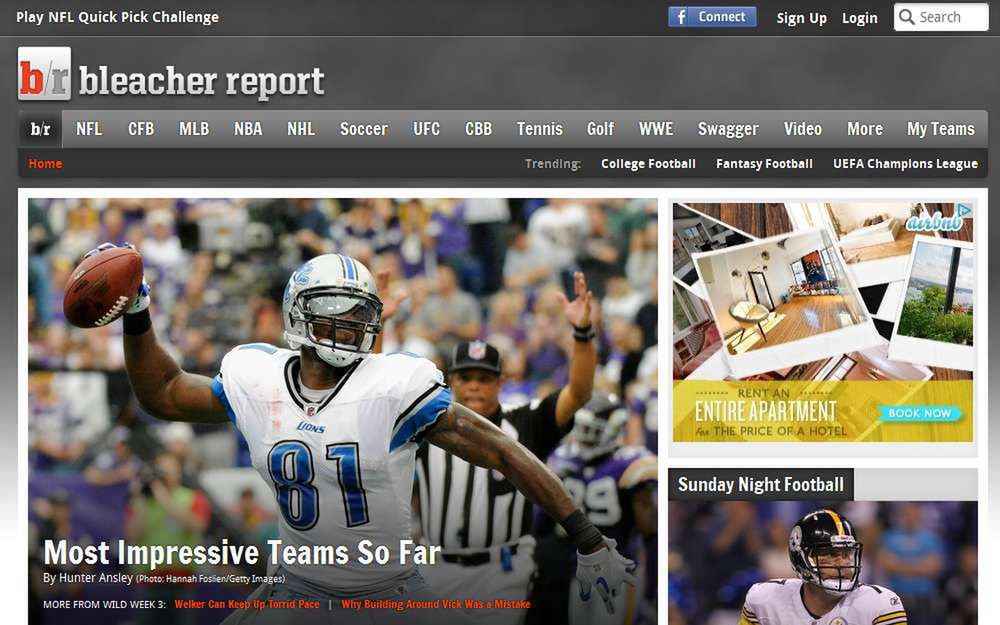The image size is (1000, 625).
Task: Open the My Teams menu
Action: click(x=941, y=129)
